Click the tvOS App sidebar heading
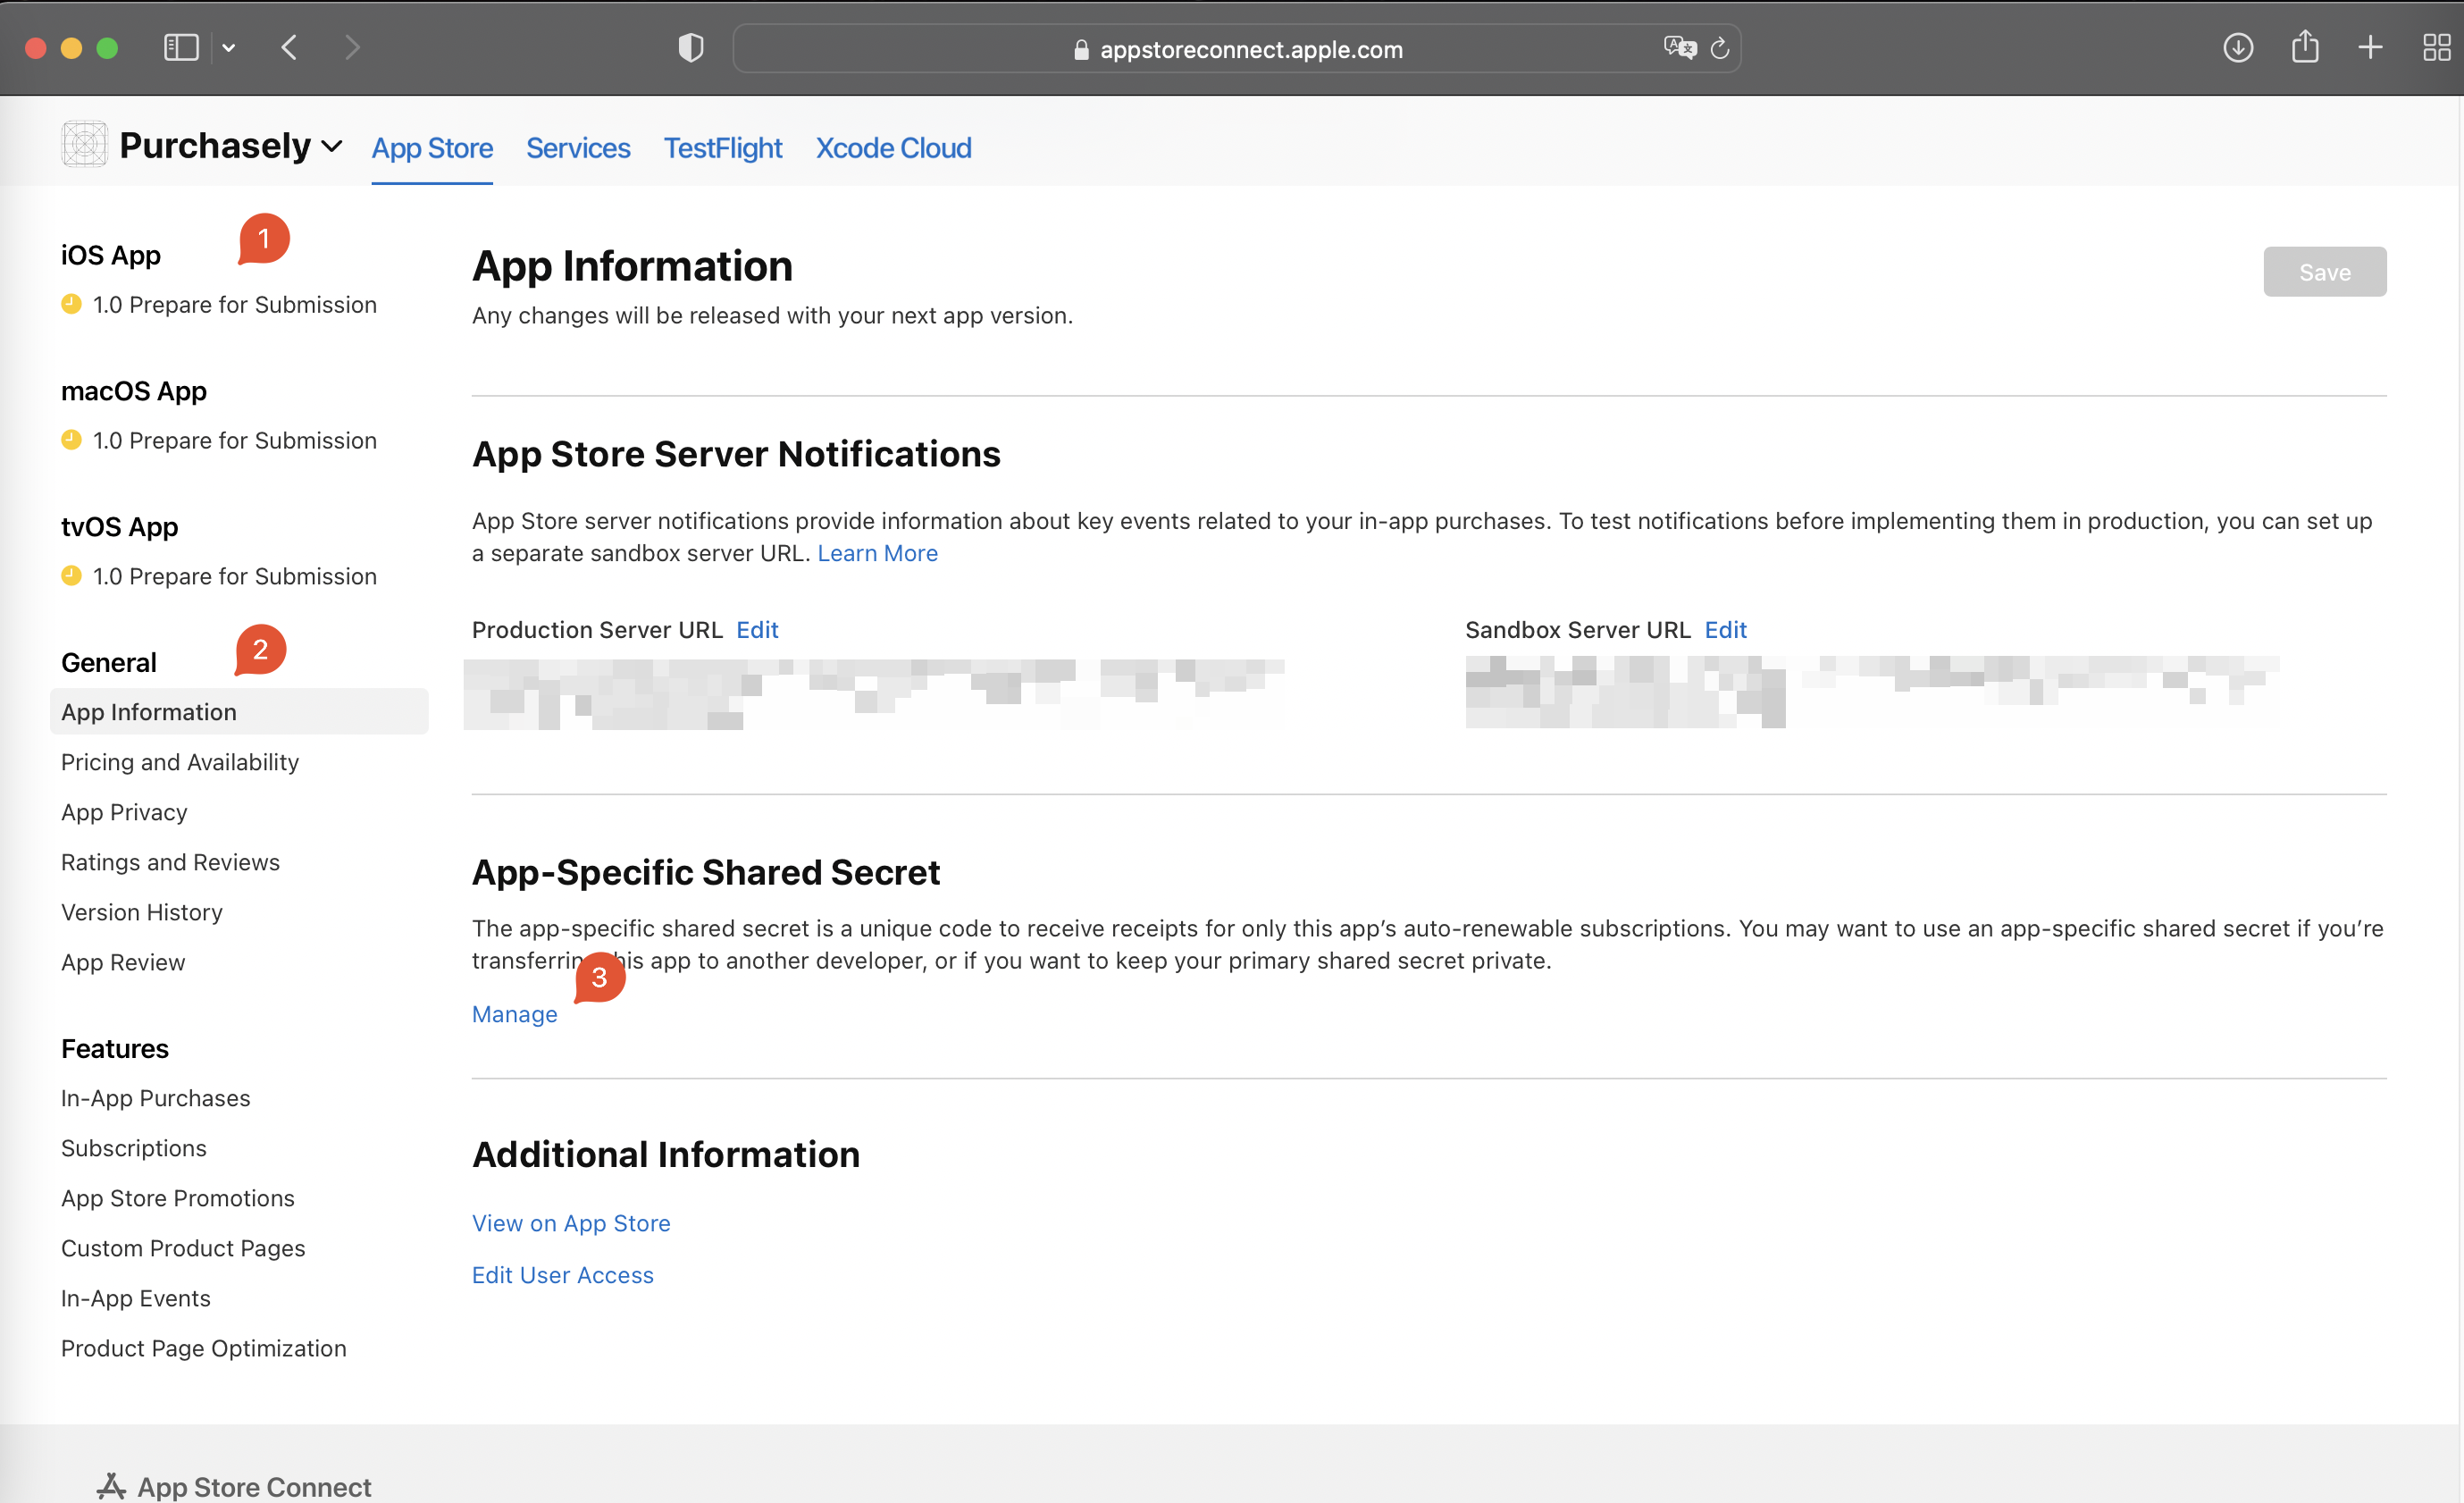 click(120, 527)
